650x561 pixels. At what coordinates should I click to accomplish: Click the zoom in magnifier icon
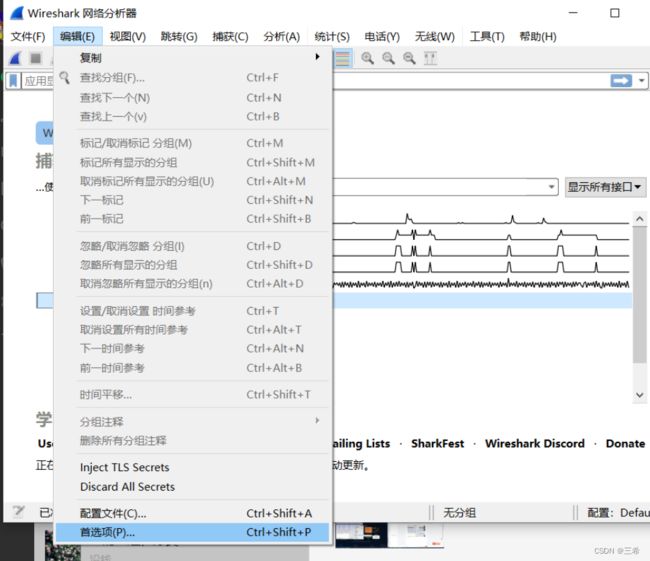coord(367,58)
